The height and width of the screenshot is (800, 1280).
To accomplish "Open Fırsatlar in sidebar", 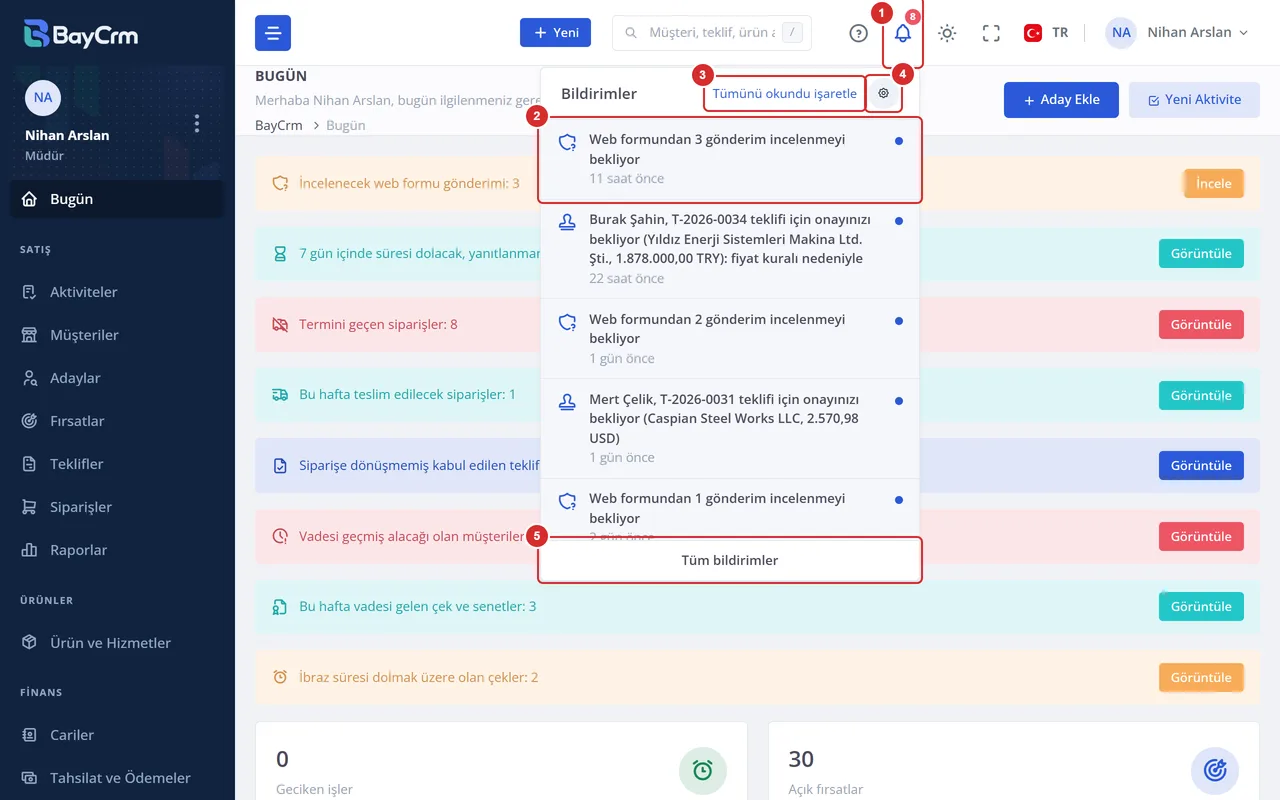I will tap(117, 421).
